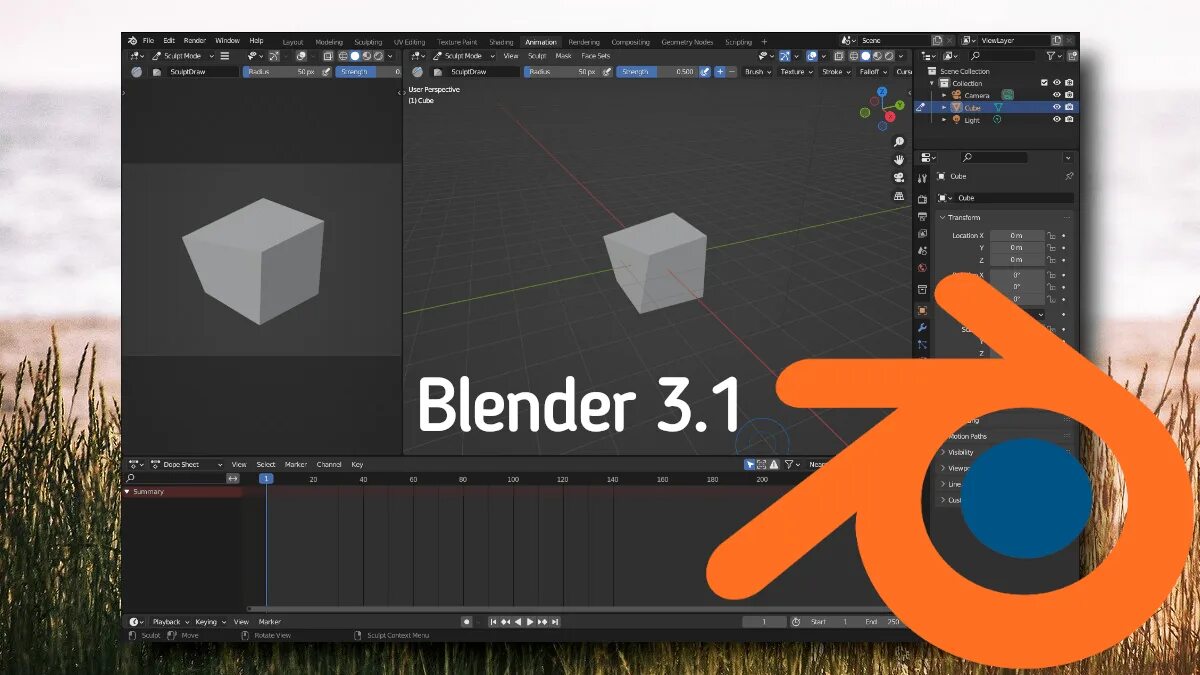Screen dimensions: 1200x675
Task: Collapse the Summary row in the Dope Sheet
Action: [x=127, y=492]
